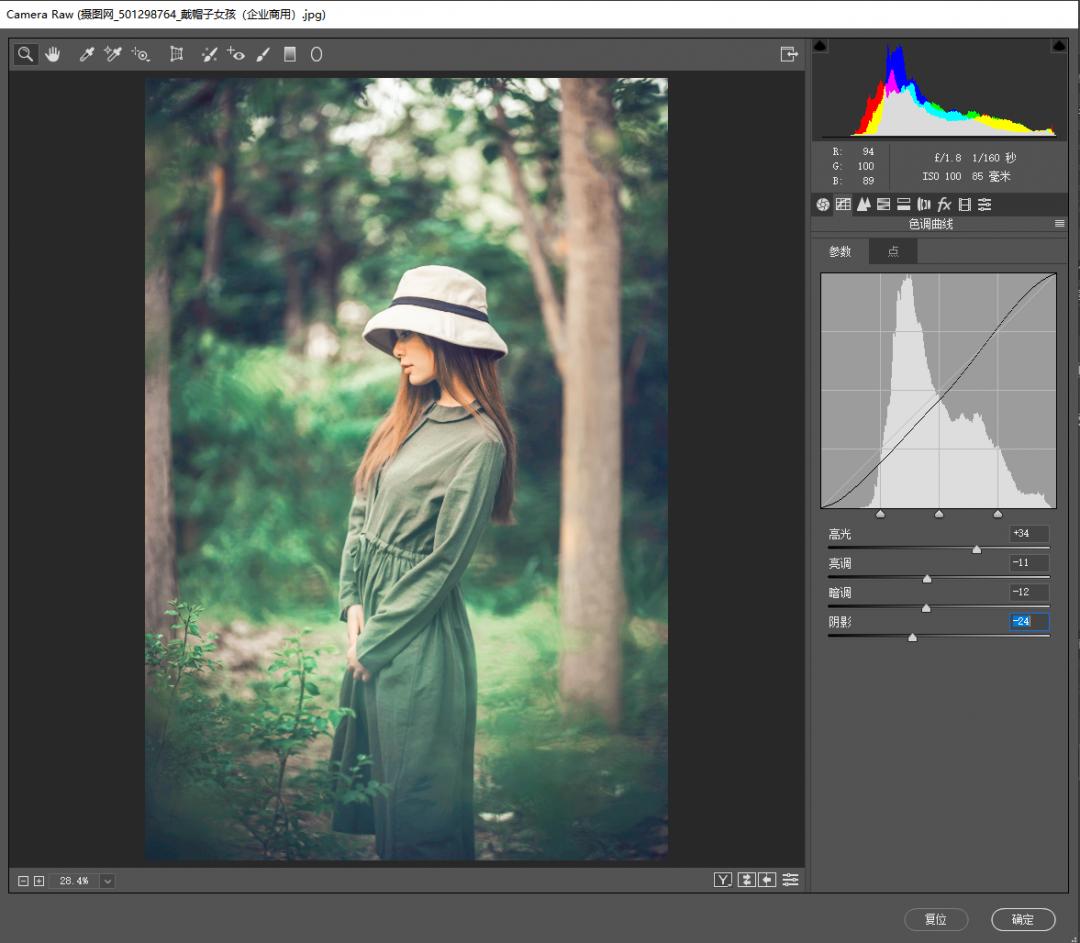Open the fx Effects panel
The width and height of the screenshot is (1080, 943).
coord(944,204)
